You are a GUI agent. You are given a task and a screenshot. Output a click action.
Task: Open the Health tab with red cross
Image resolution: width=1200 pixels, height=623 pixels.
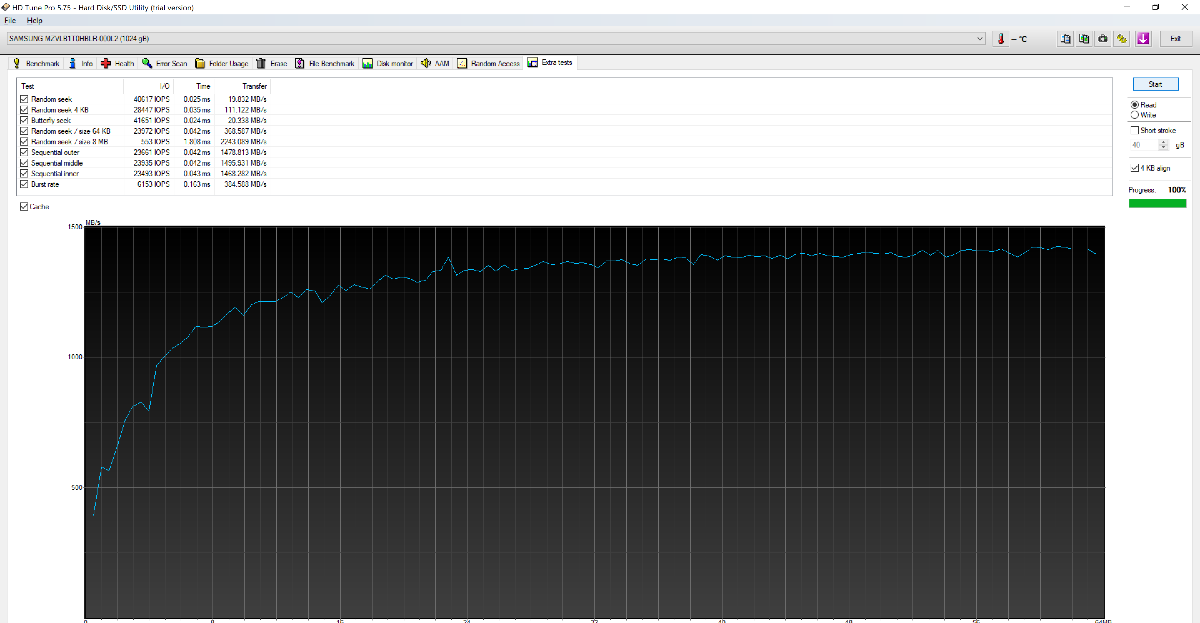118,63
